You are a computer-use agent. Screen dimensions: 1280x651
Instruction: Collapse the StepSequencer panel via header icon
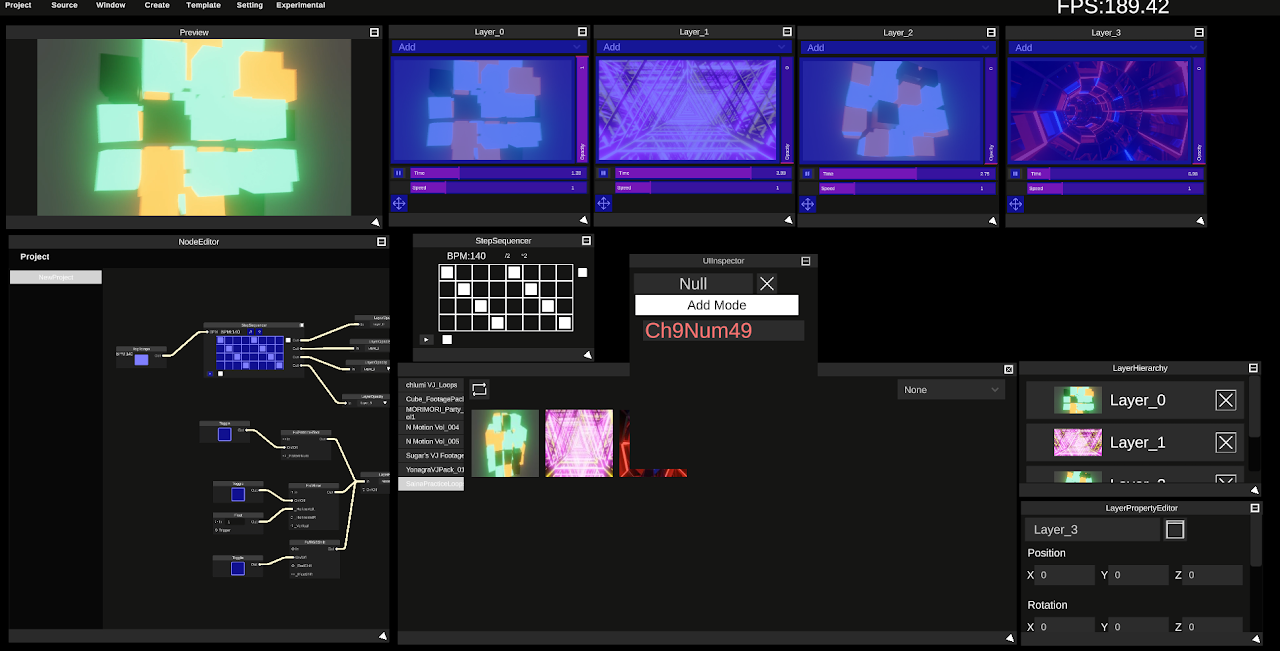585,239
